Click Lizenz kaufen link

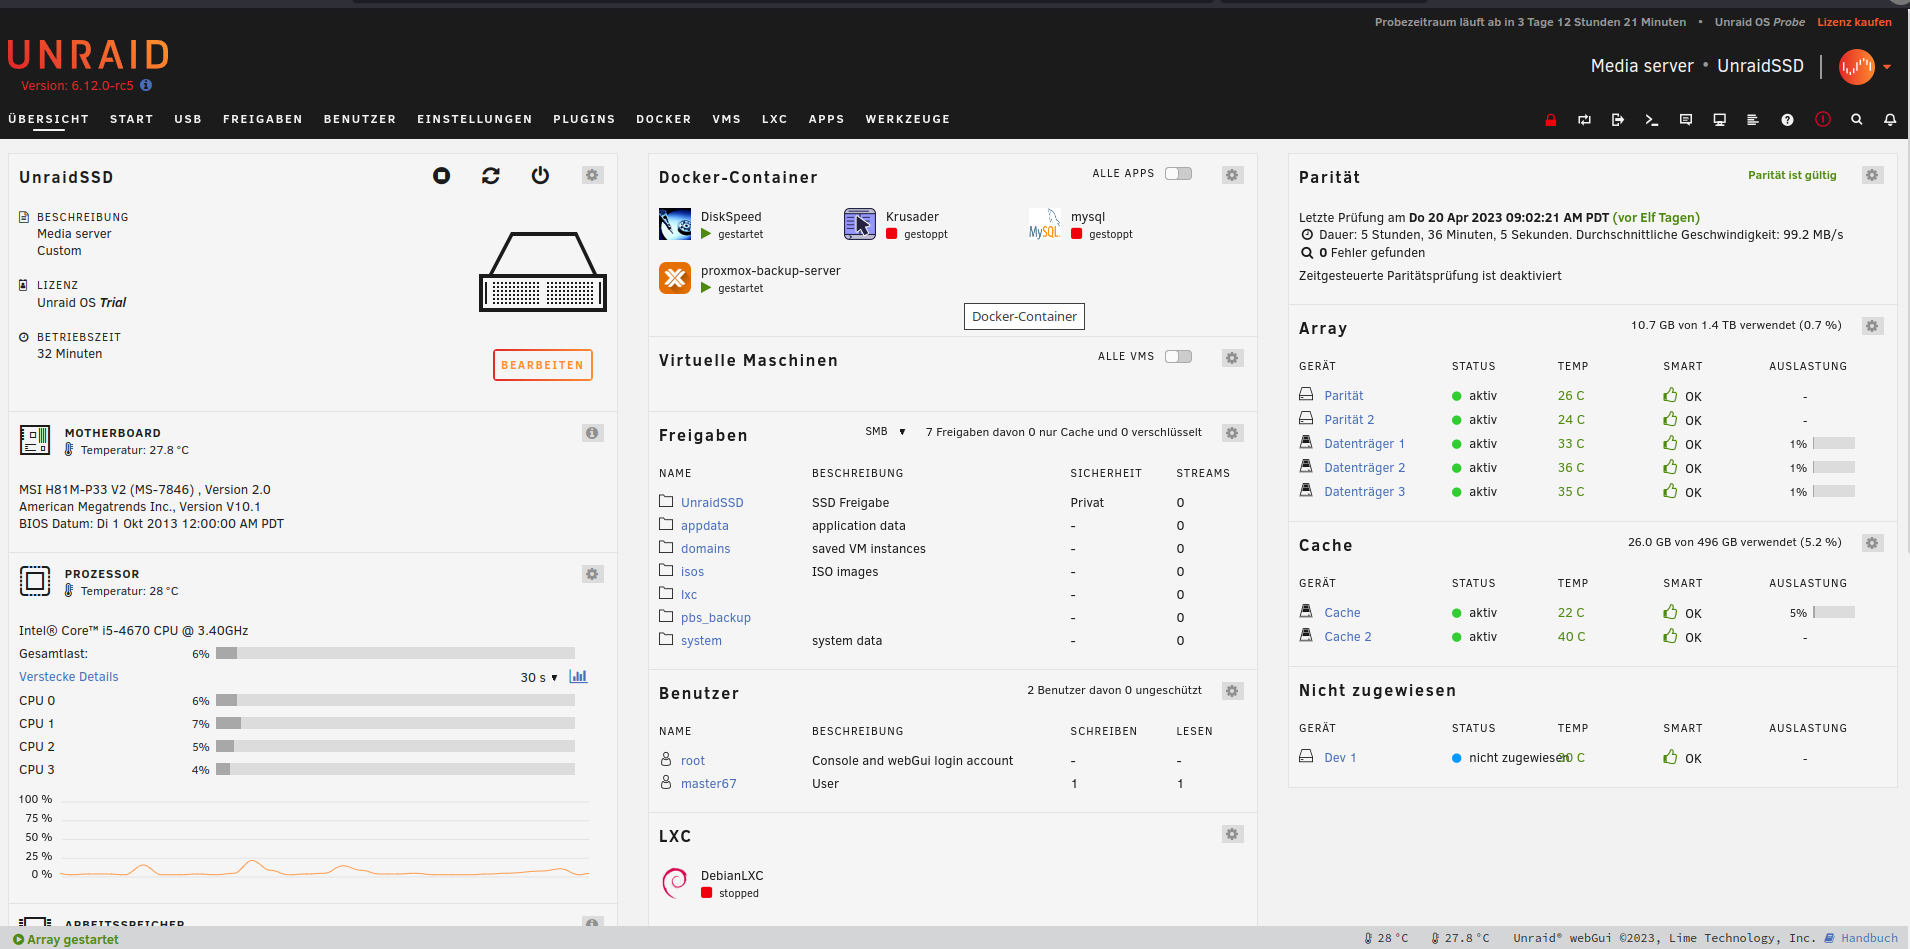[x=1854, y=22]
